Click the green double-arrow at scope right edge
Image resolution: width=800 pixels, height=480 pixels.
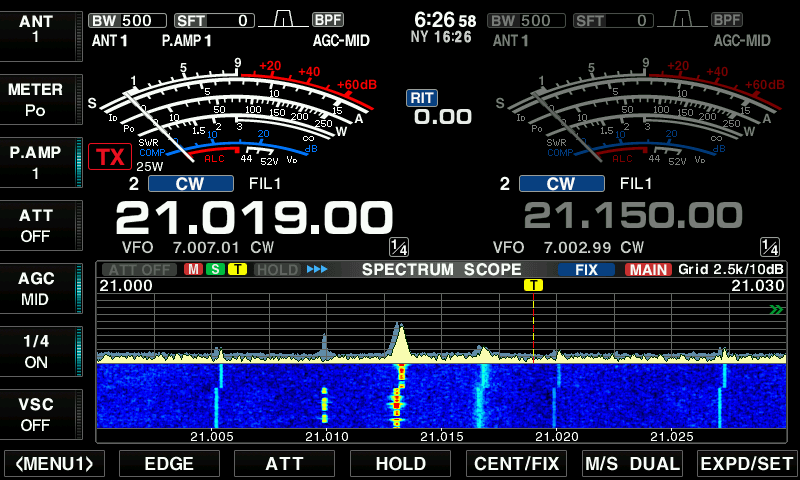[x=777, y=311]
